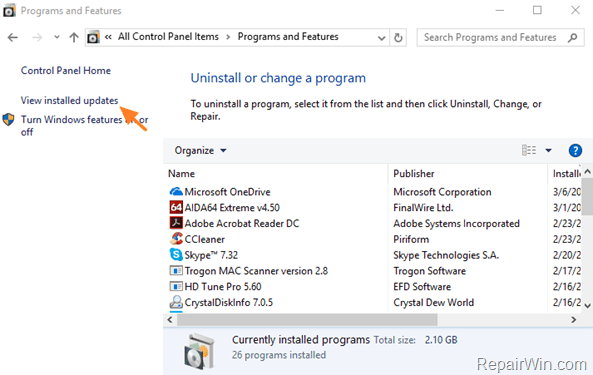Open the more view options arrow
The height and width of the screenshot is (375, 593).
point(548,150)
